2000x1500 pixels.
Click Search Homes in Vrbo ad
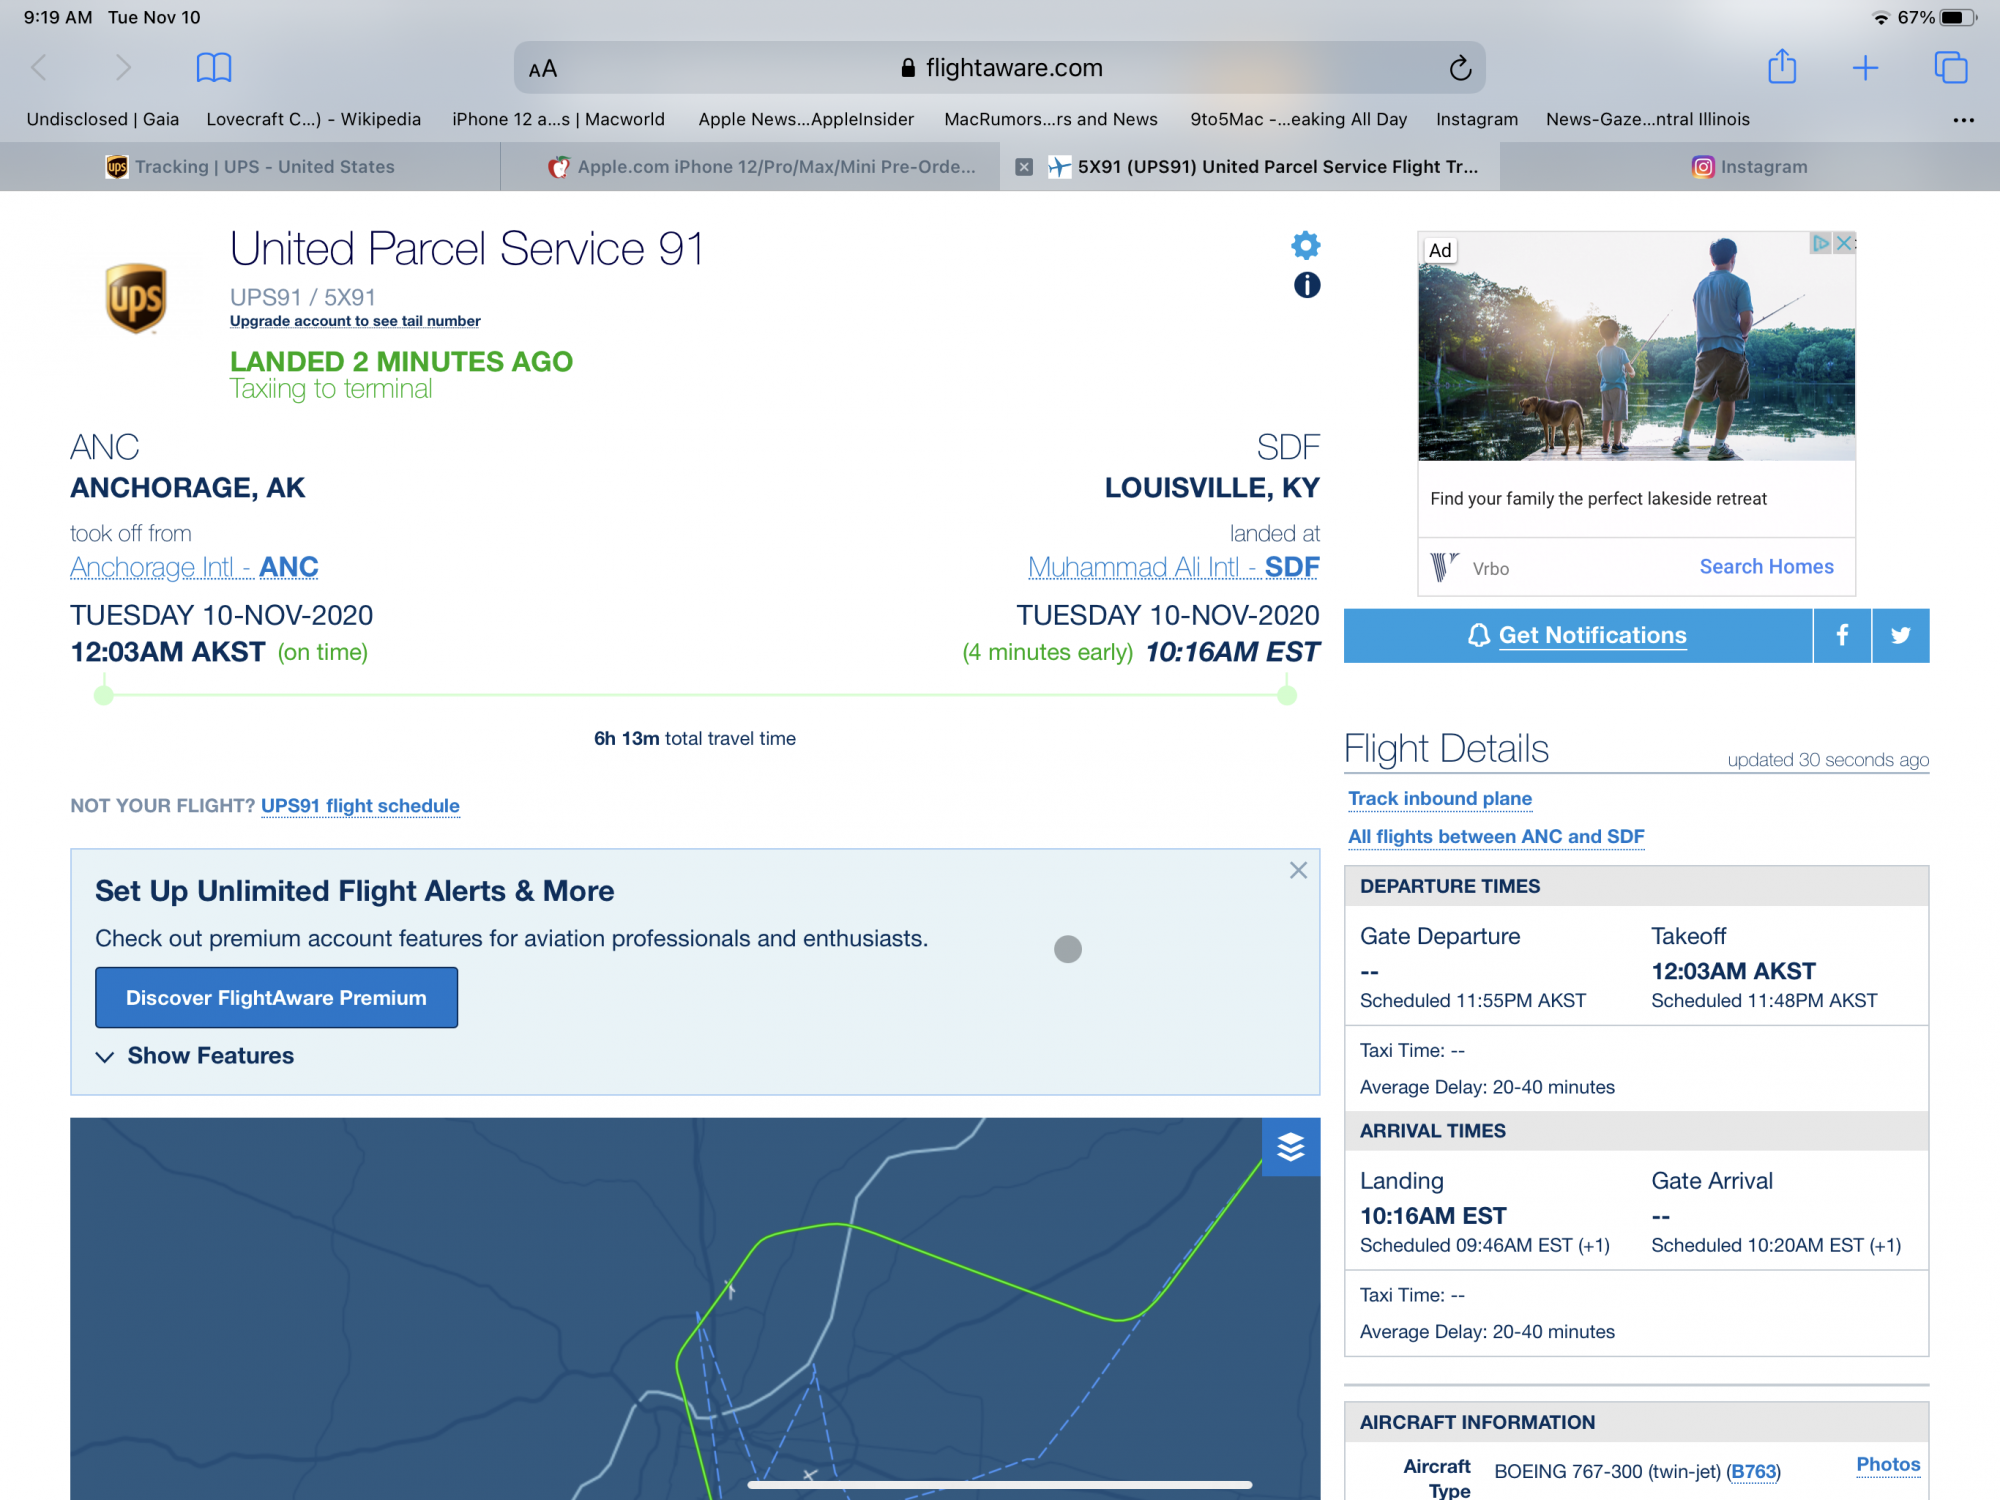click(1766, 567)
